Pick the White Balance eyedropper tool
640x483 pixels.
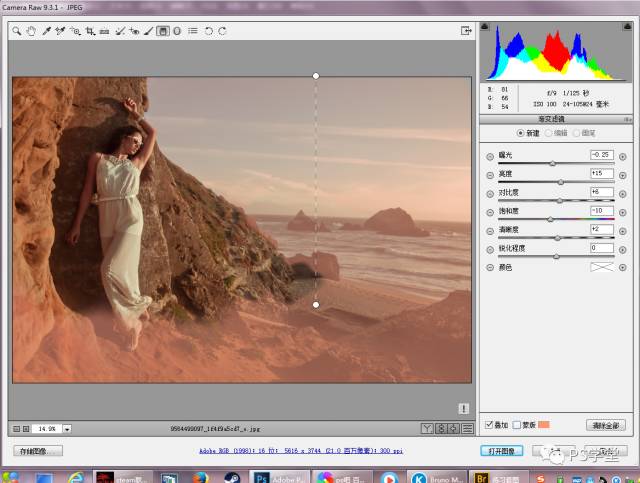[46, 32]
